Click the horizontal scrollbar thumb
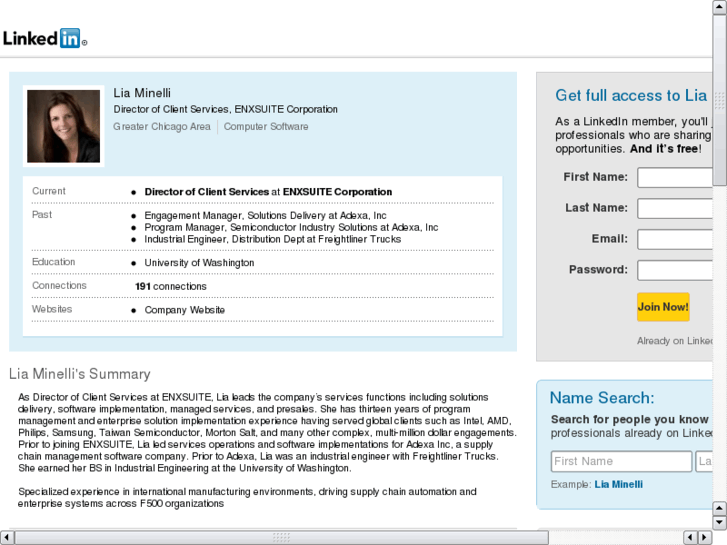Image resolution: width=727 pixels, height=545 pixels. 281,537
